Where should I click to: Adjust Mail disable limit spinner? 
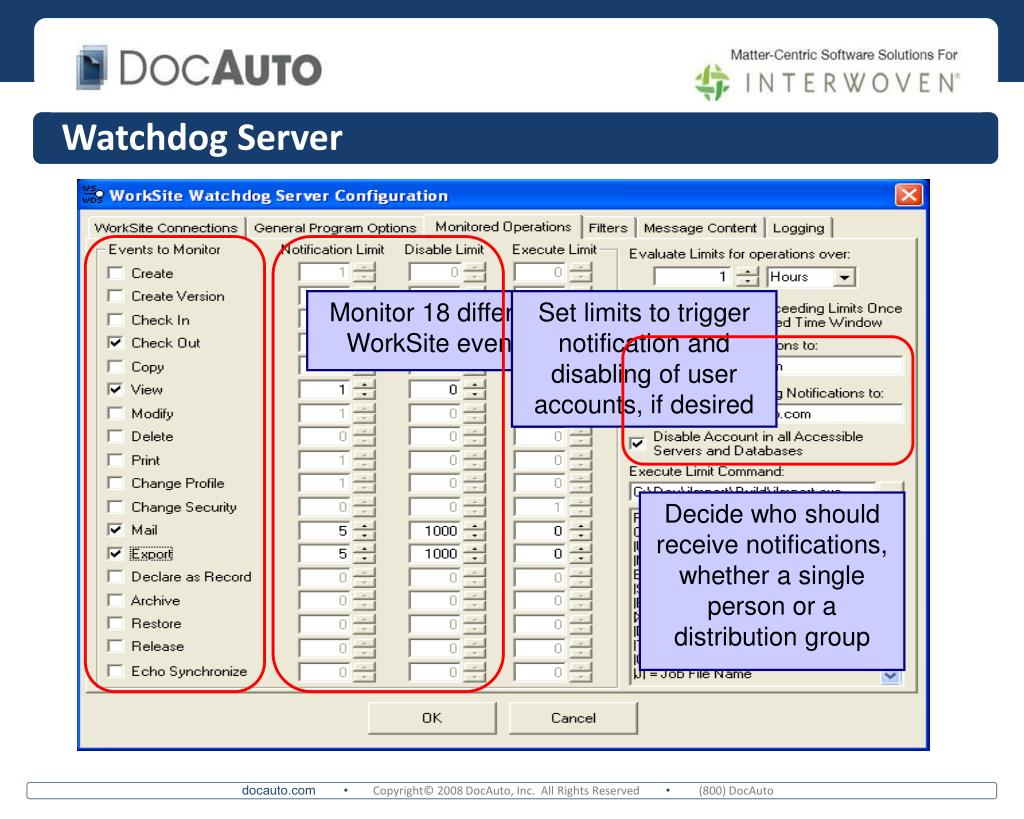[x=475, y=530]
